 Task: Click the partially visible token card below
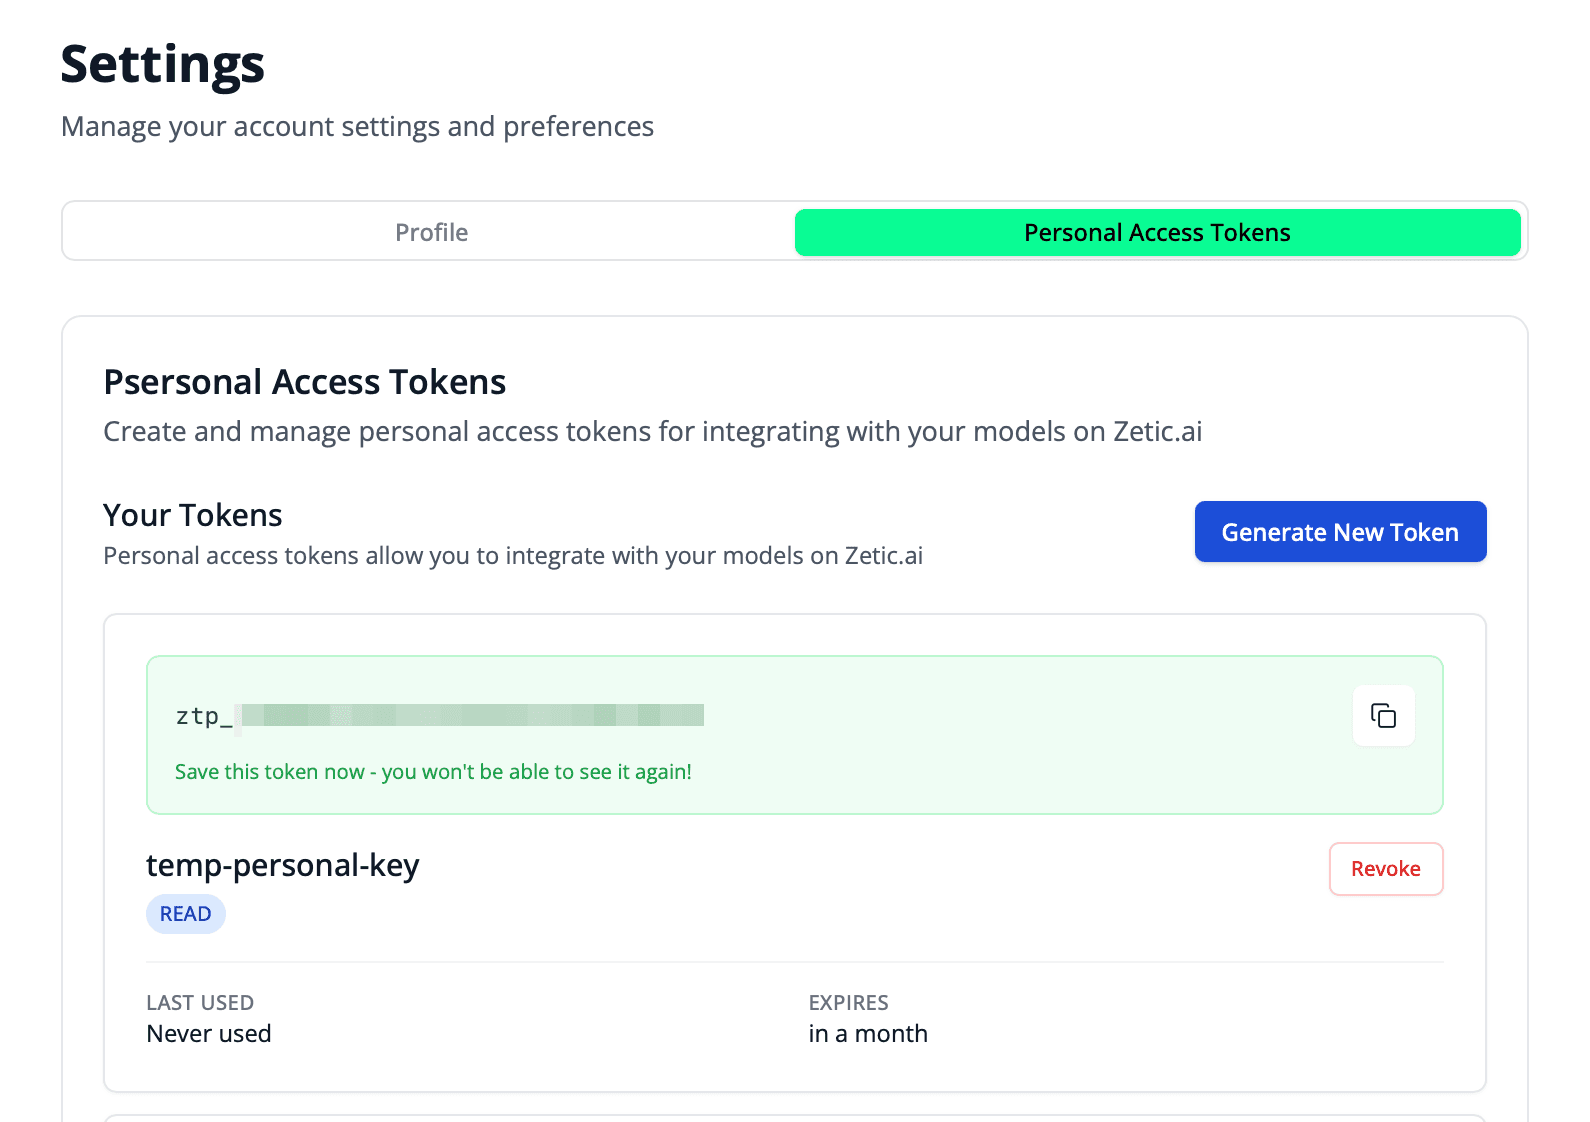coord(794,1117)
